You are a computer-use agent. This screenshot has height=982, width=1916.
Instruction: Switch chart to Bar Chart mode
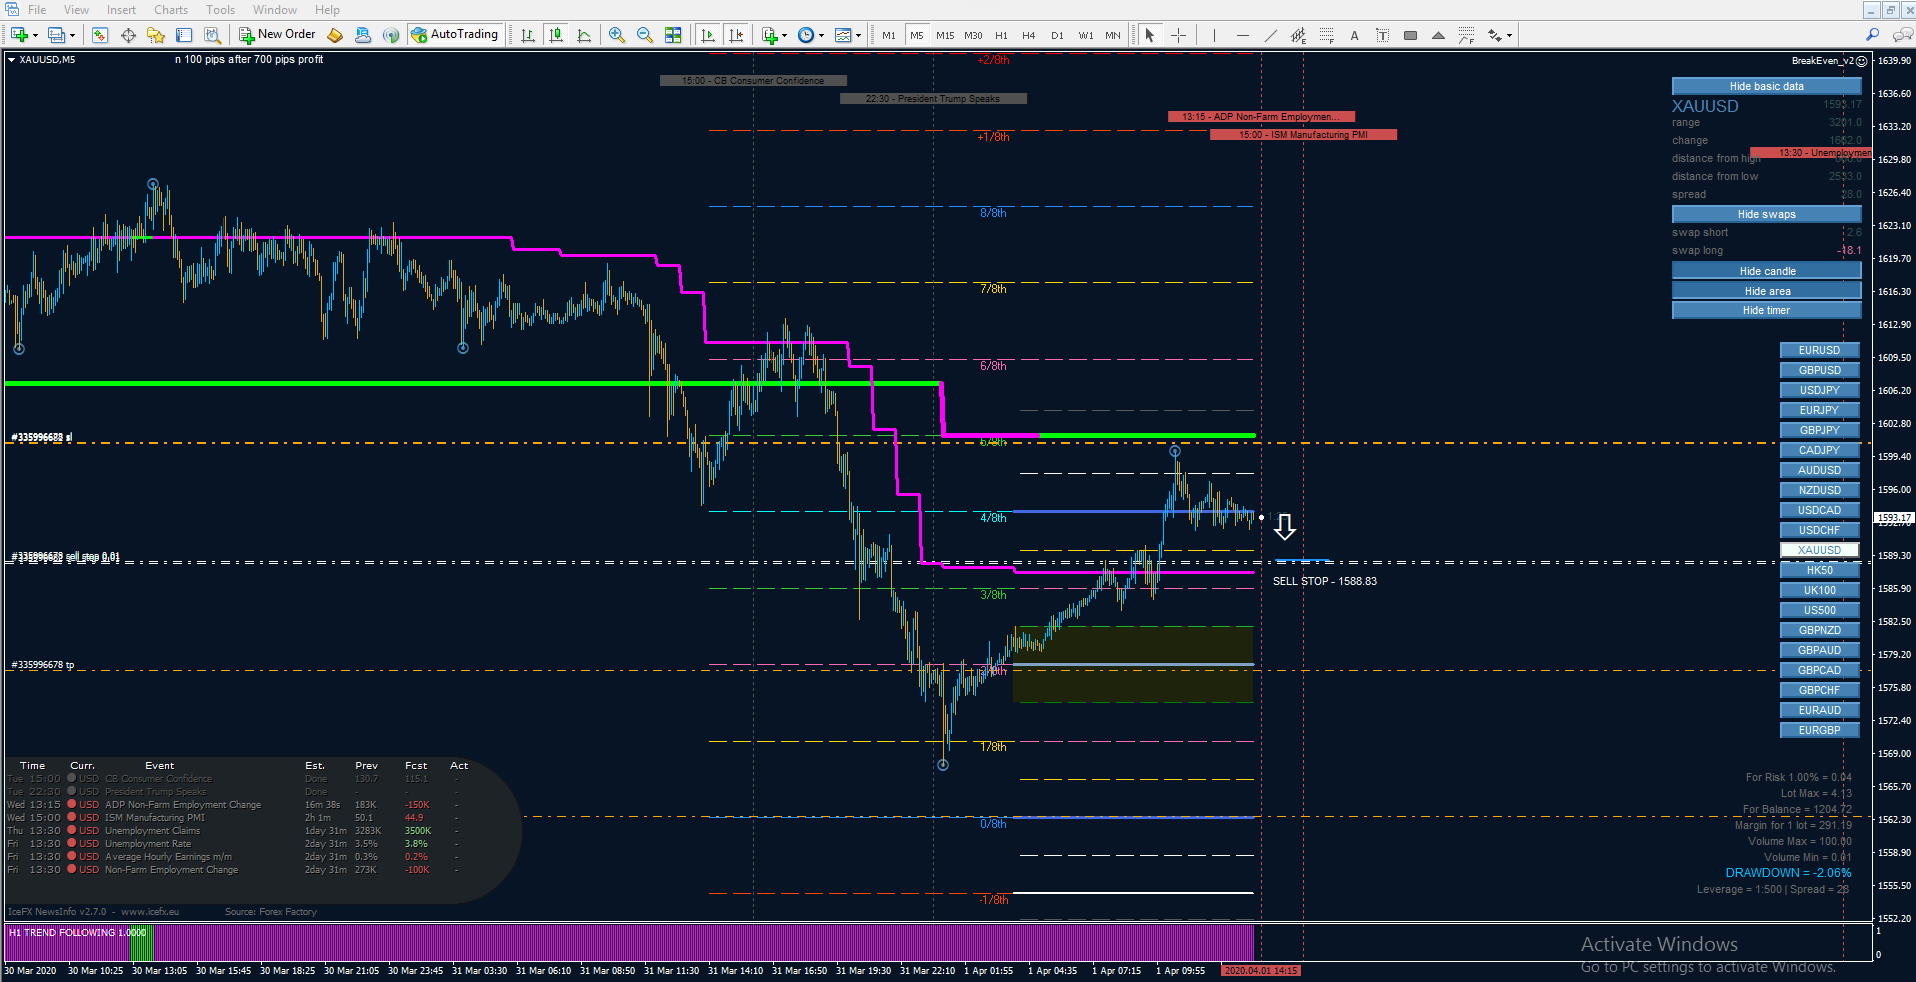(527, 35)
